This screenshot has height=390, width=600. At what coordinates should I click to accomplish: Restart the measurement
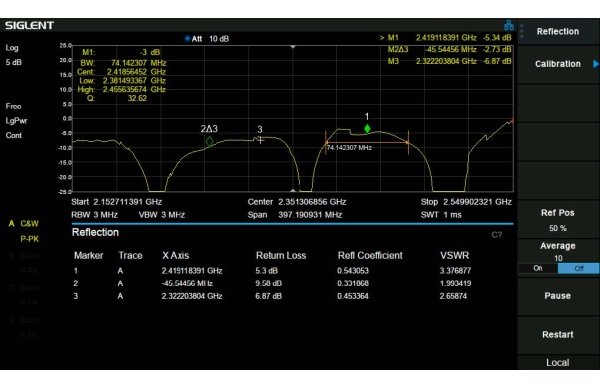(x=558, y=335)
